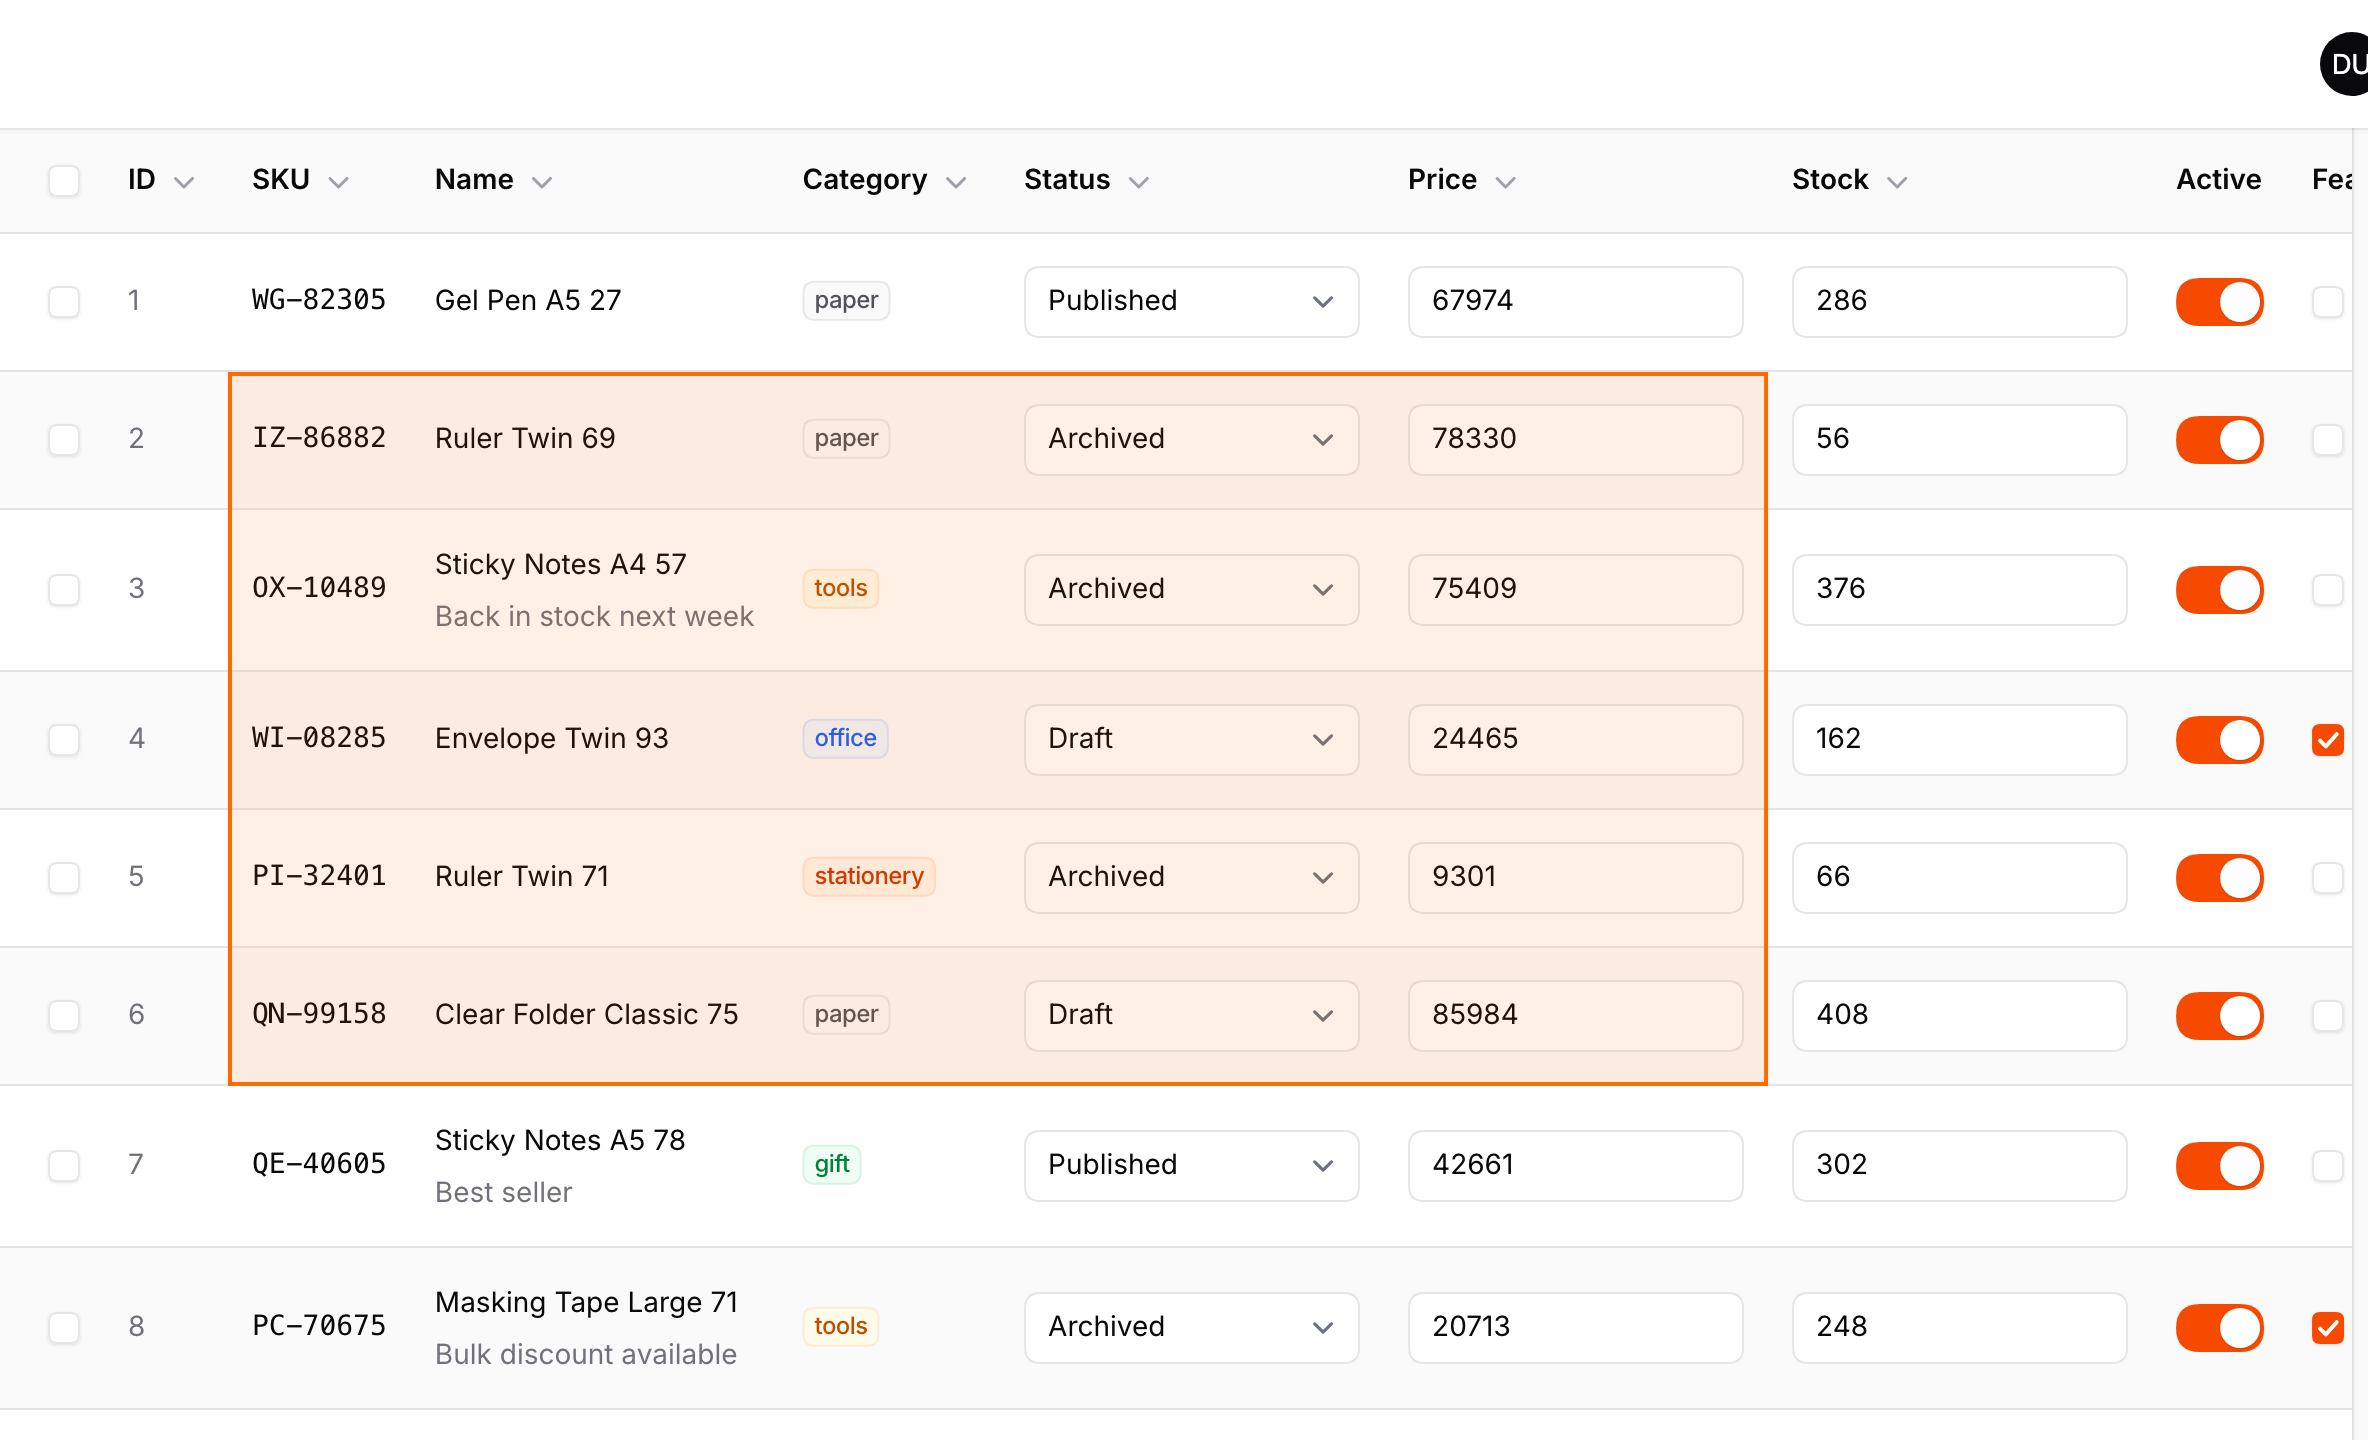Screen dimensions: 2368x1440
Task: Select row checkbox for Envelope Twin 93
Action: [x=64, y=739]
